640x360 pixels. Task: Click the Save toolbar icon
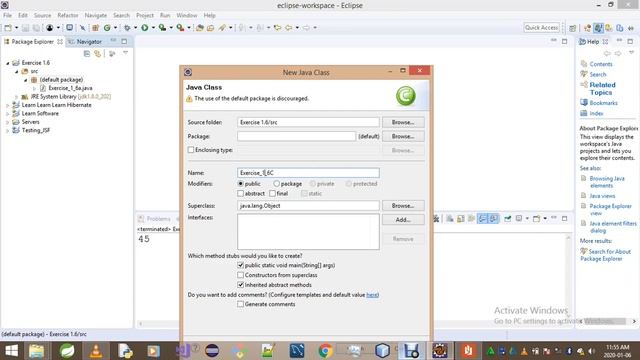point(25,28)
